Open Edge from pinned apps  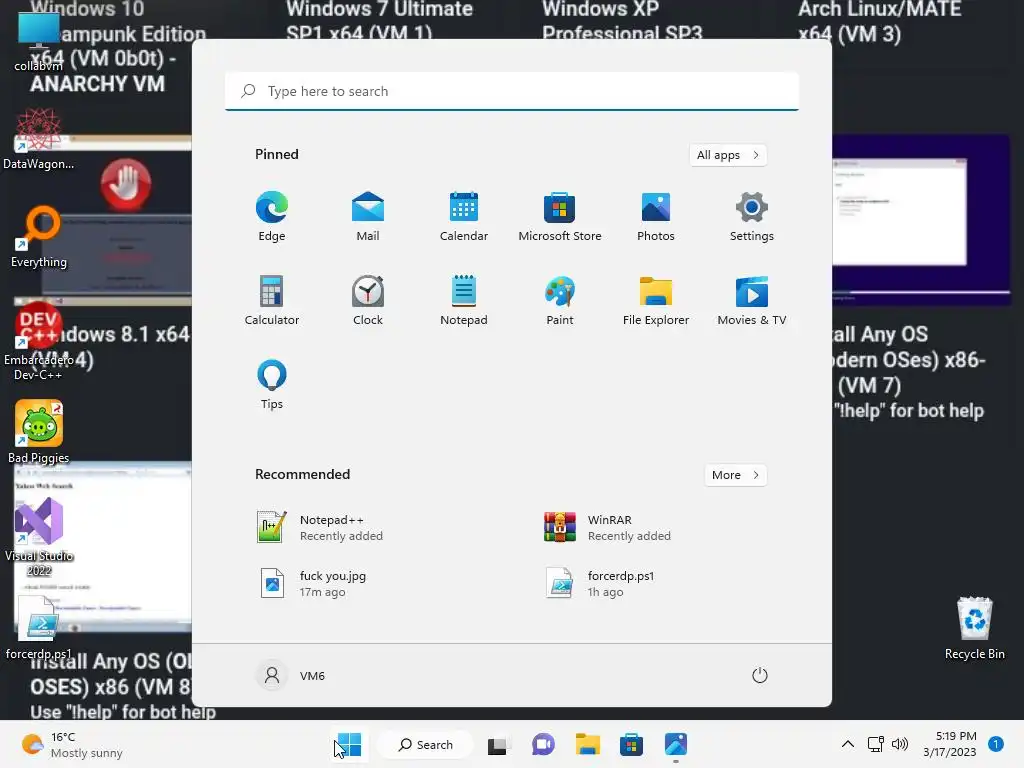tap(272, 216)
